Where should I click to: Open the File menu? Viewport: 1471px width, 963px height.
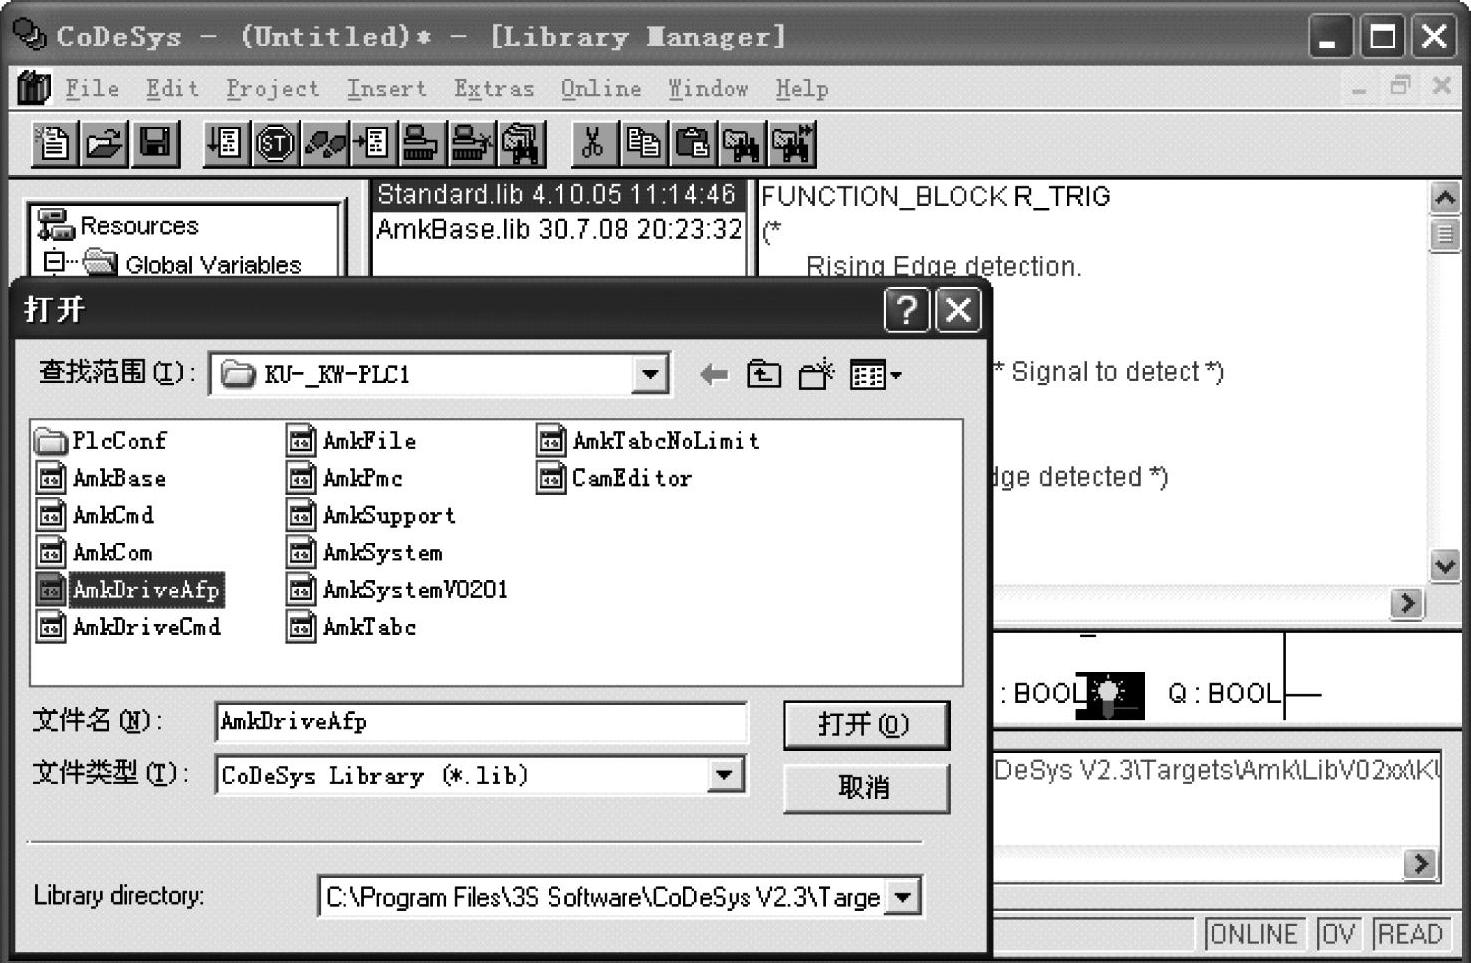pyautogui.click(x=92, y=89)
